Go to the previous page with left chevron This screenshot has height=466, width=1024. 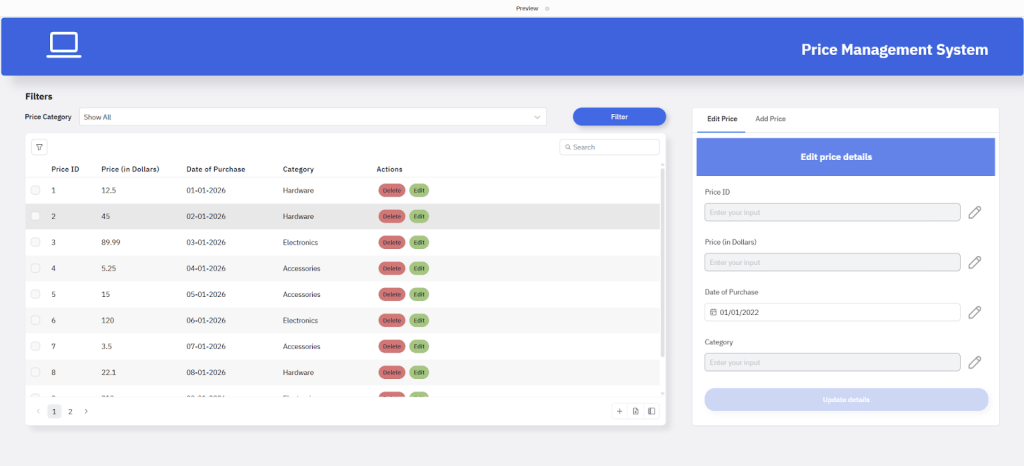38,411
